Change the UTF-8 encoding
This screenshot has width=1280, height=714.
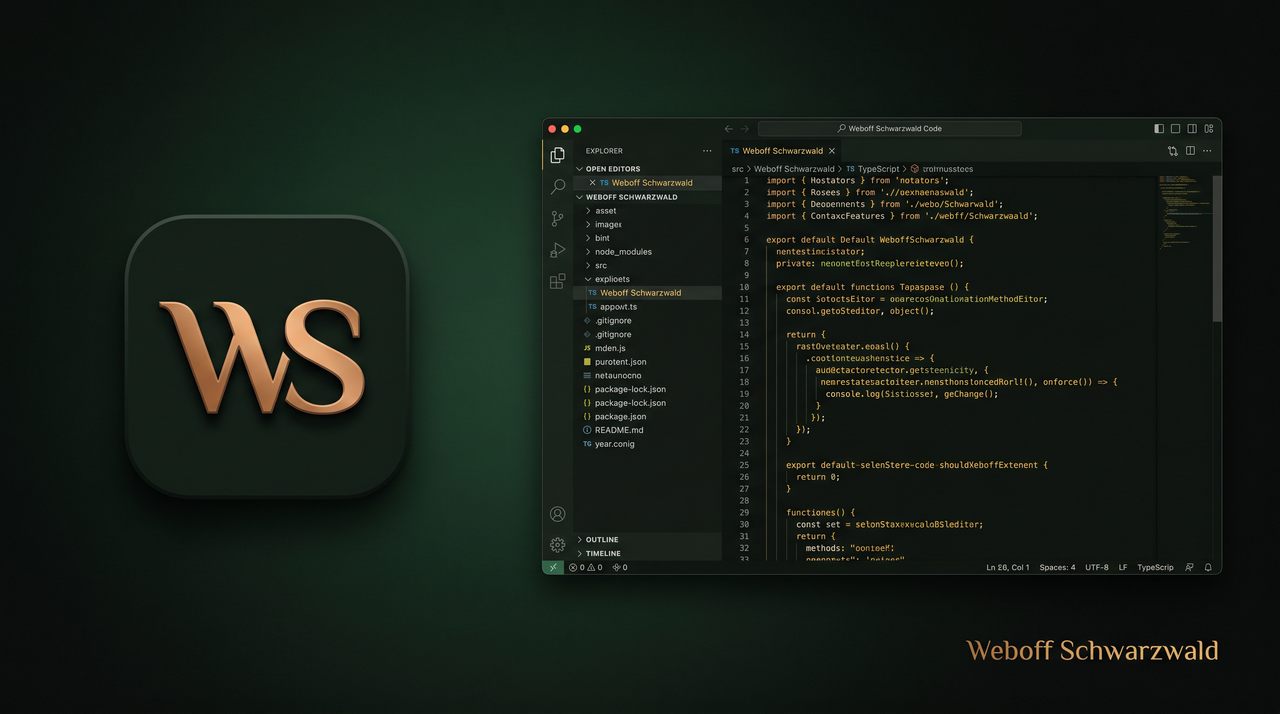1096,567
